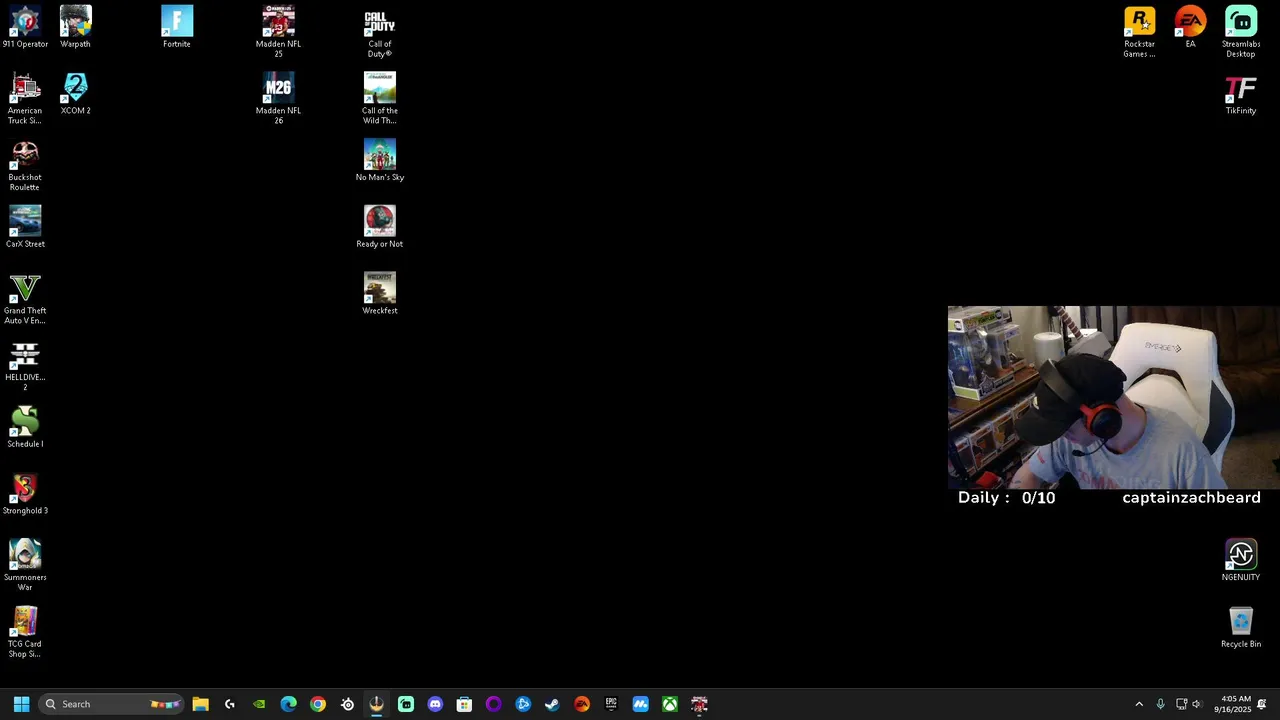This screenshot has width=1280, height=720.
Task: Open Logitech G HUB from taskbar
Action: point(230,704)
